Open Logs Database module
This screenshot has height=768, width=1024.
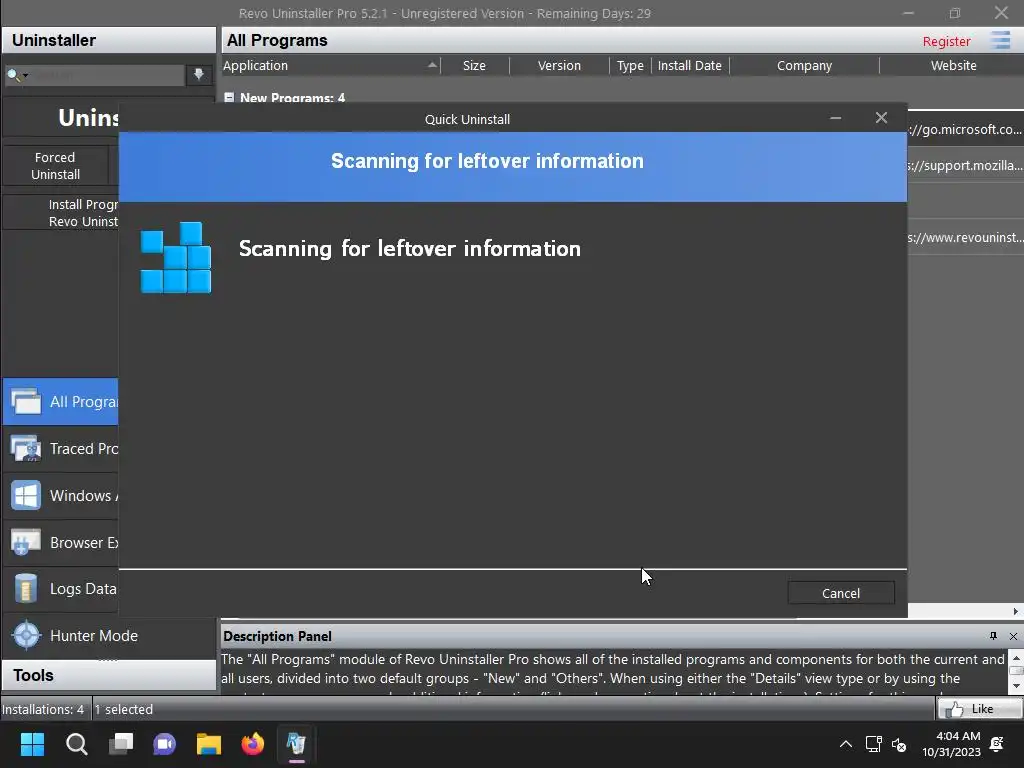pos(61,589)
